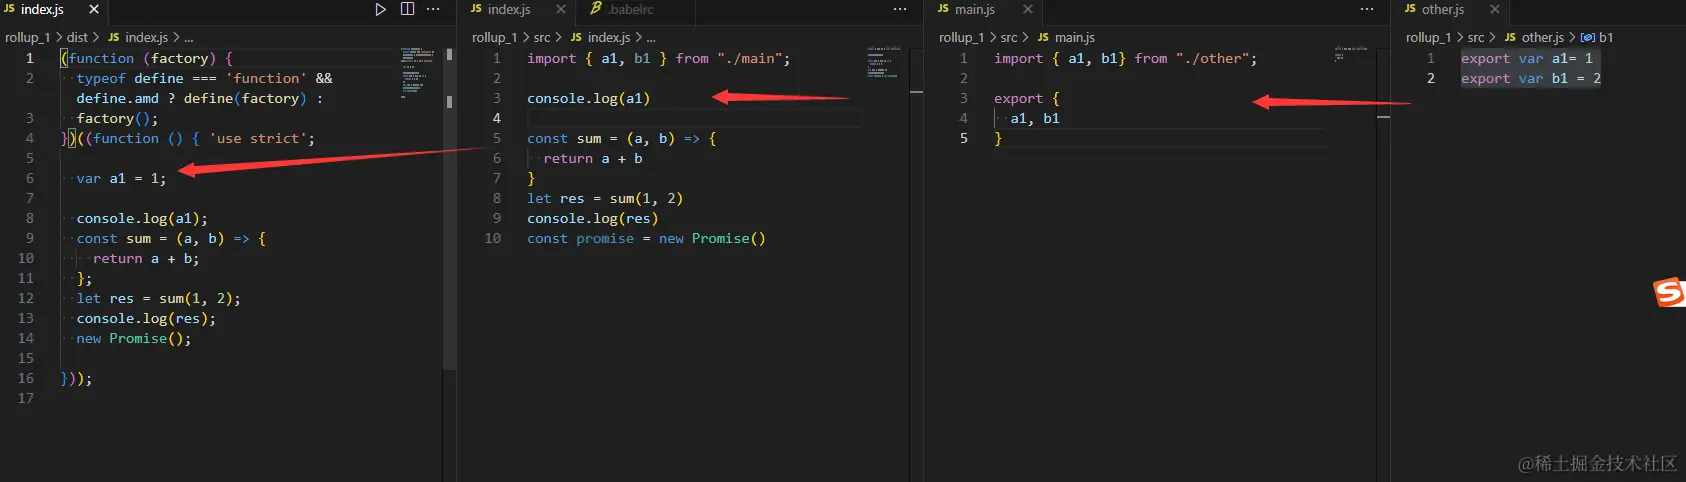Open rollup_1 breadcrumb in dist index.js editor

27,37
